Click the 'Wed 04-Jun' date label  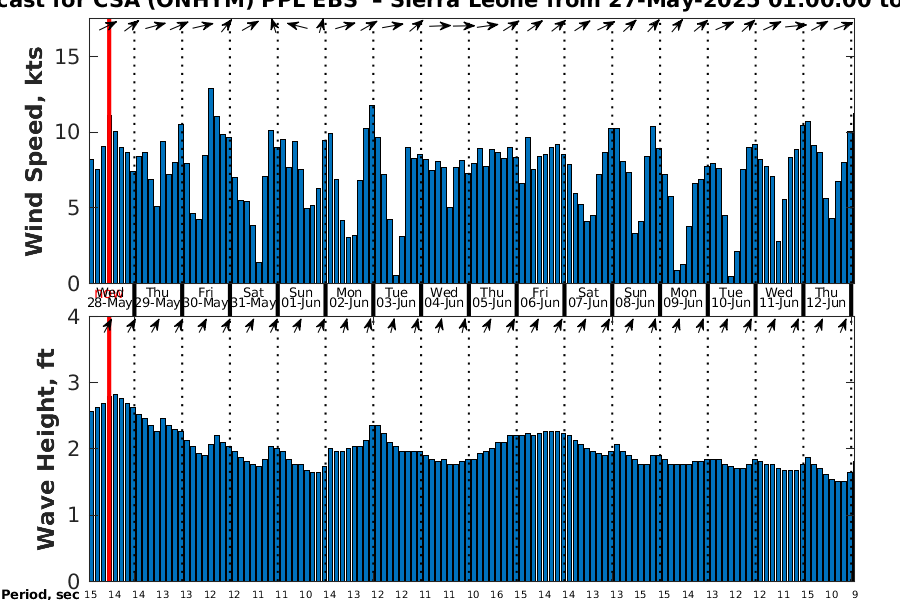pyautogui.click(x=444, y=298)
